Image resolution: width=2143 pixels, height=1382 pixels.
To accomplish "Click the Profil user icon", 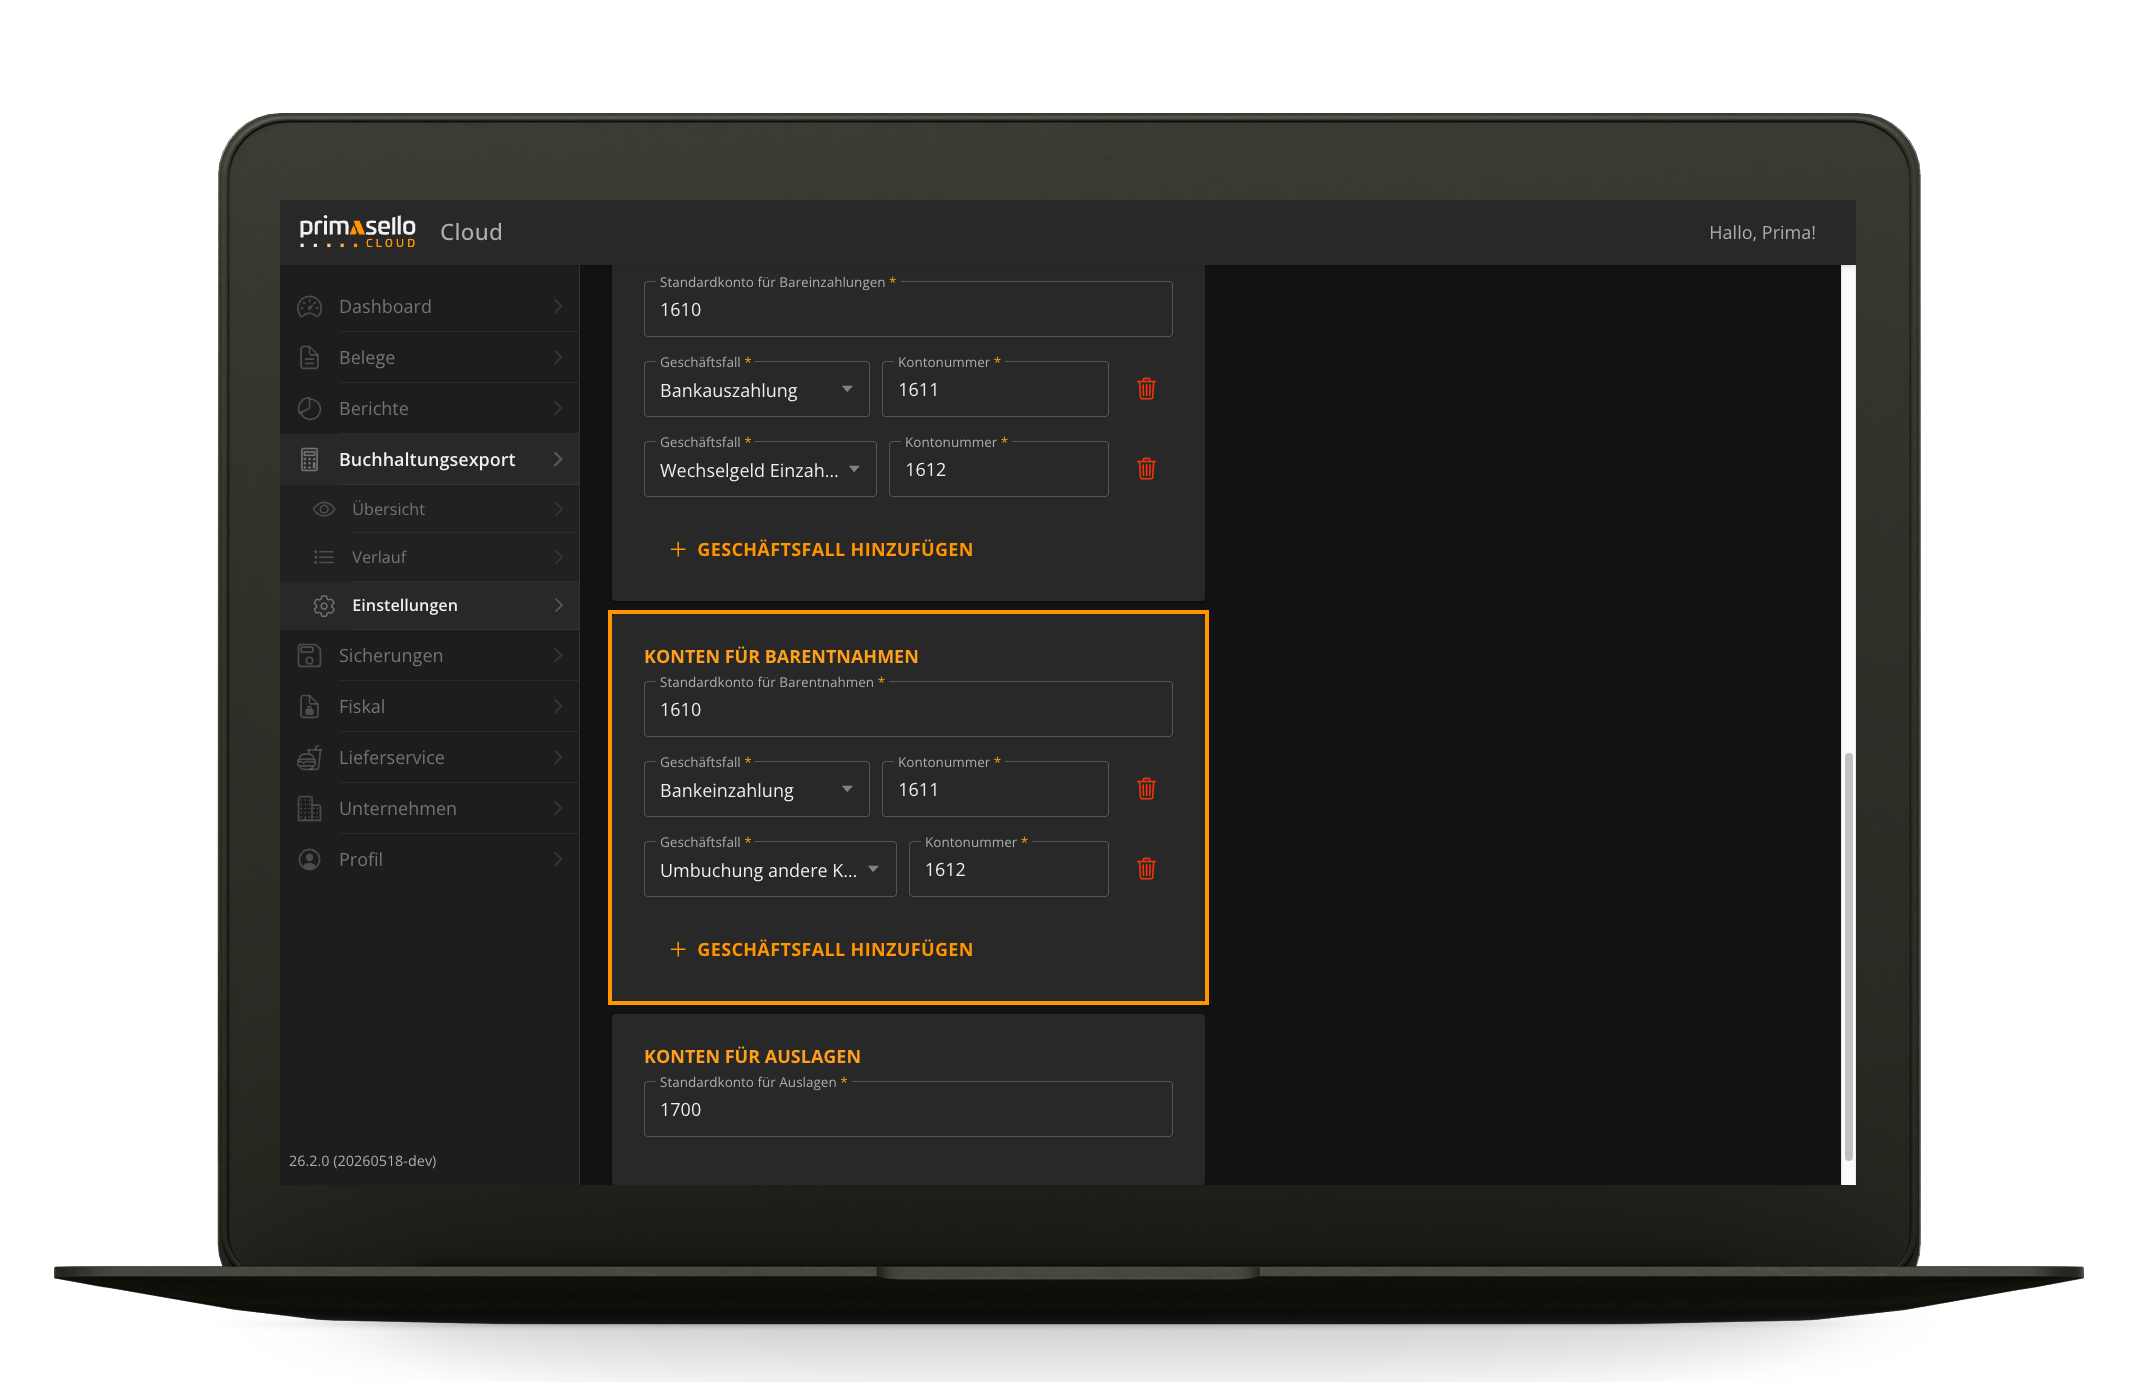I will point(310,860).
